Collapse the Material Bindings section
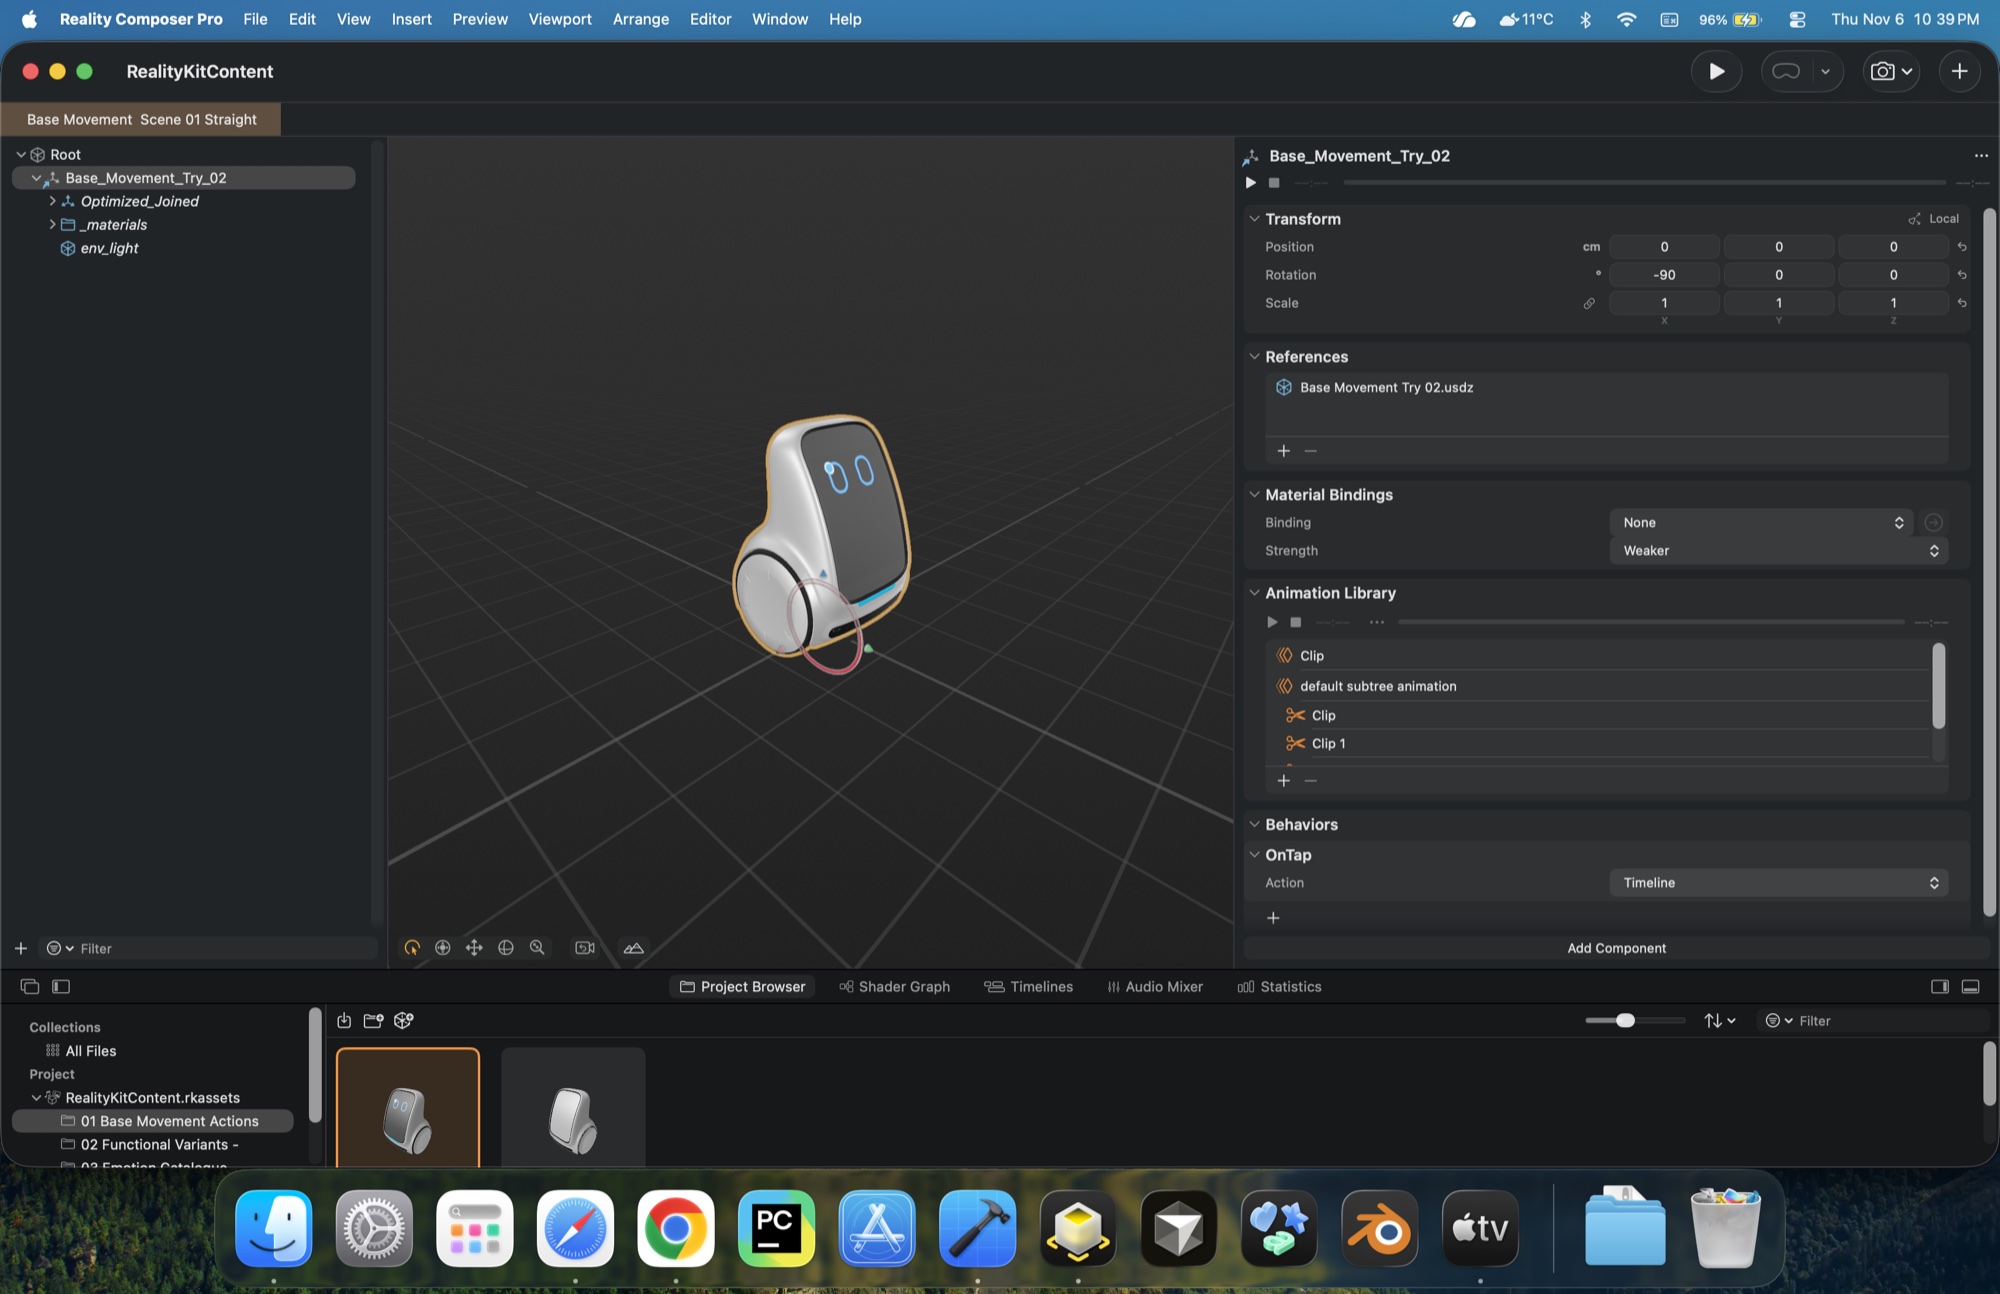Screen dimensions: 2000x1294 [x=1254, y=494]
